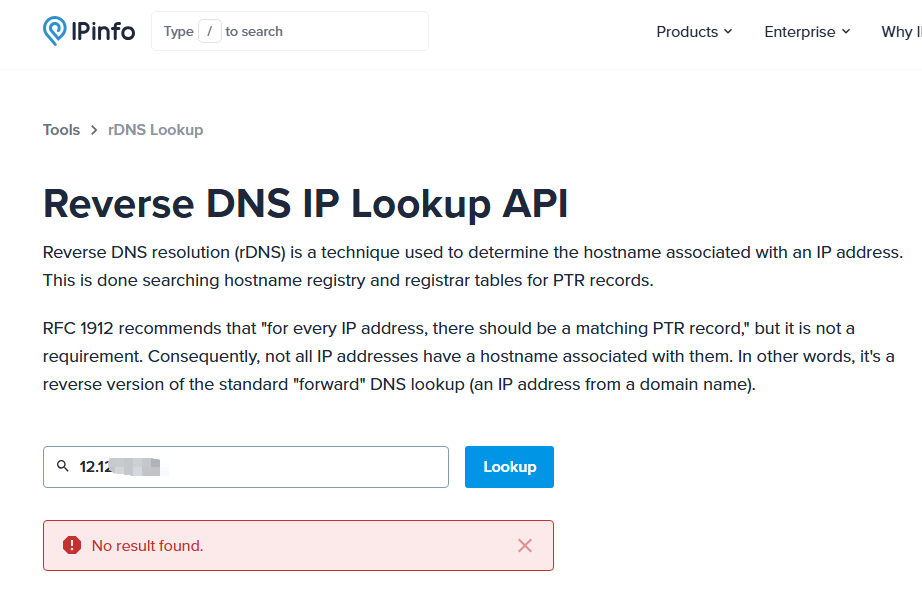Click the breadcrumb chevron separator after Tools

[x=94, y=130]
